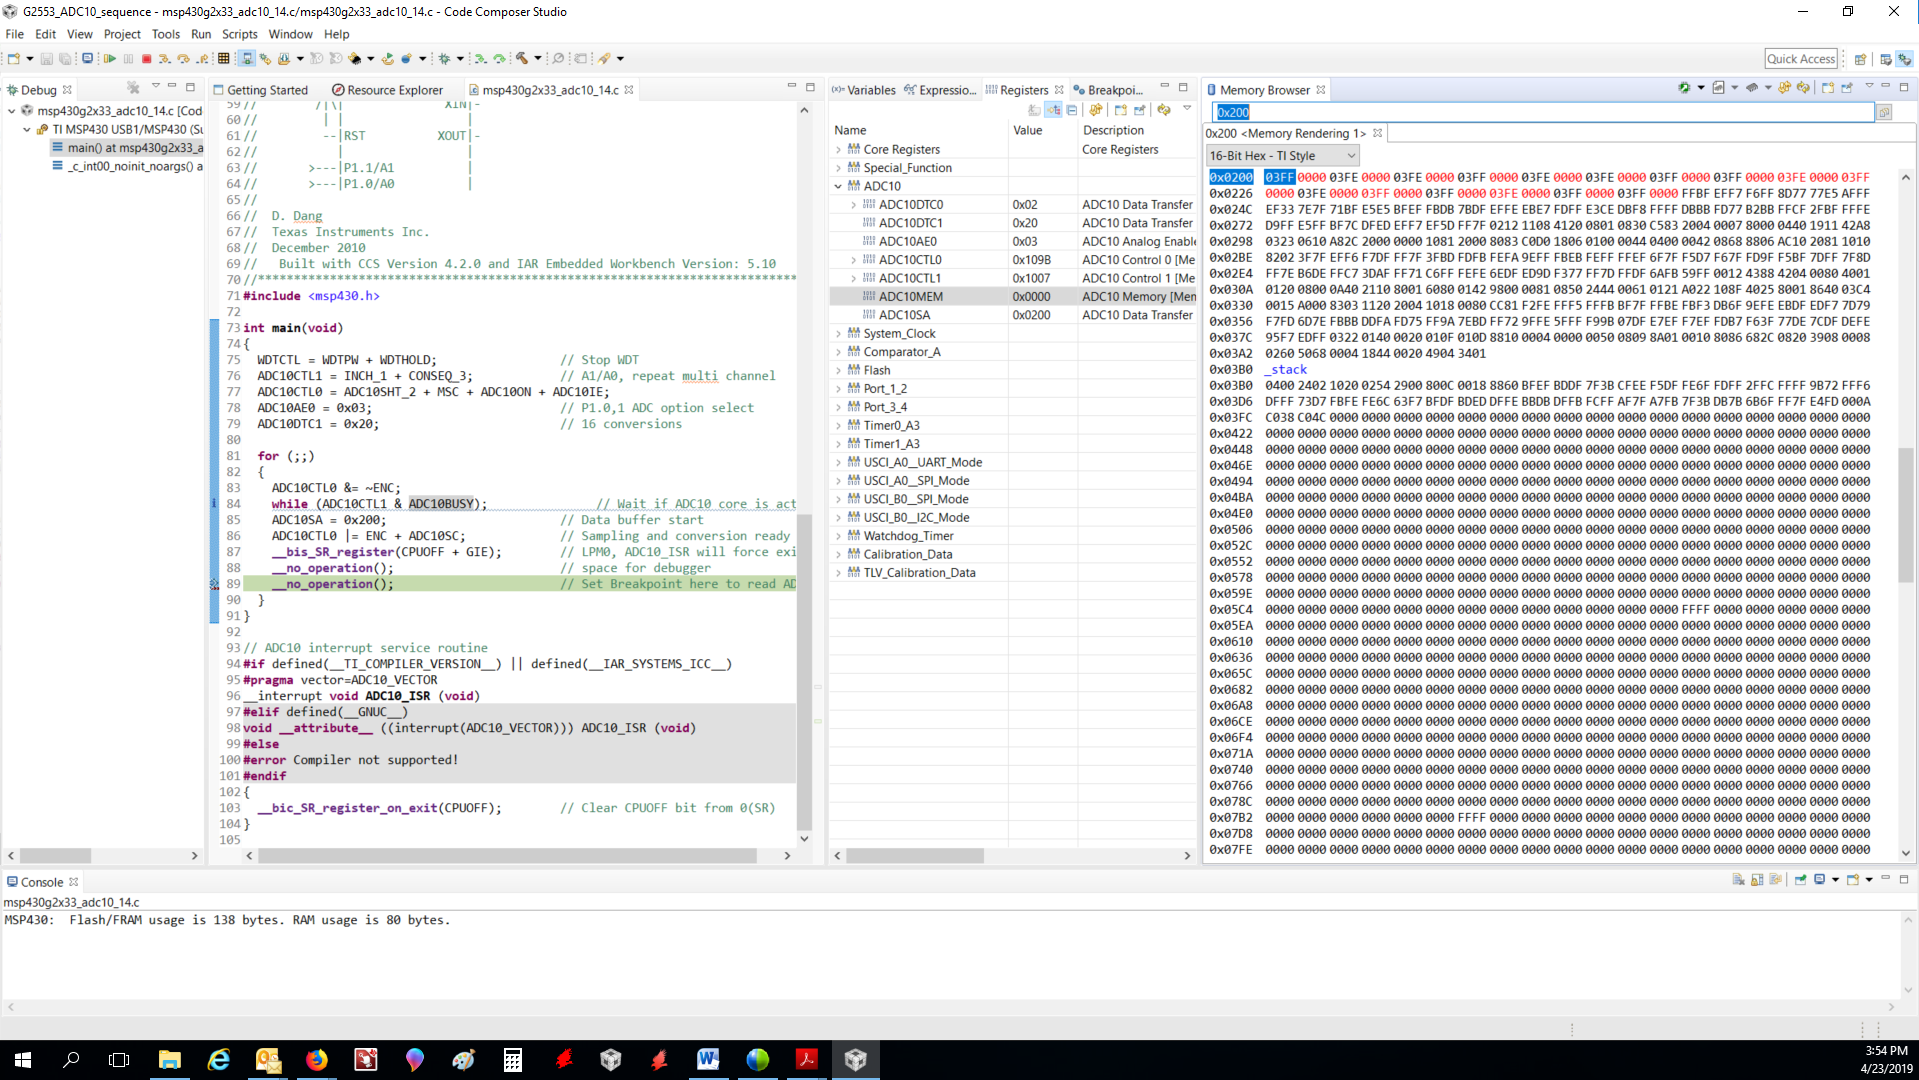
Task: Click the hammer Build icon
Action: pyautogui.click(x=521, y=59)
